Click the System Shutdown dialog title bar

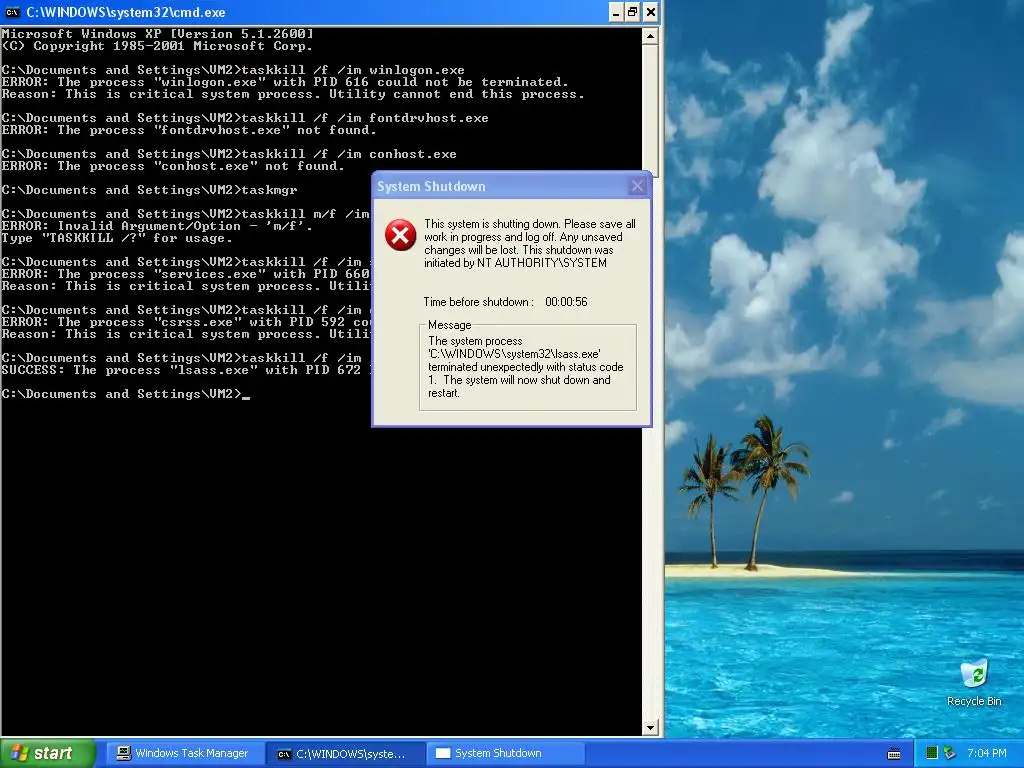click(501, 186)
